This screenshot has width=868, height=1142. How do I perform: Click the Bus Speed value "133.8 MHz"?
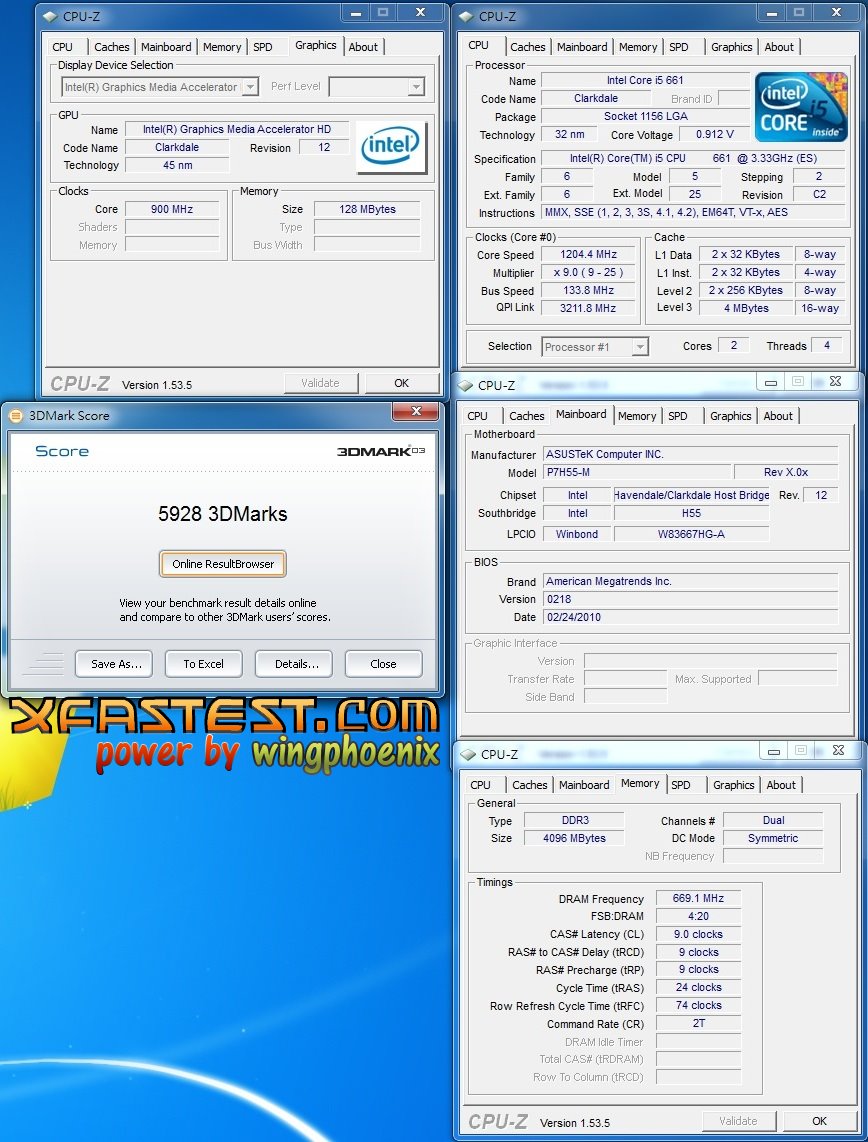(x=588, y=290)
